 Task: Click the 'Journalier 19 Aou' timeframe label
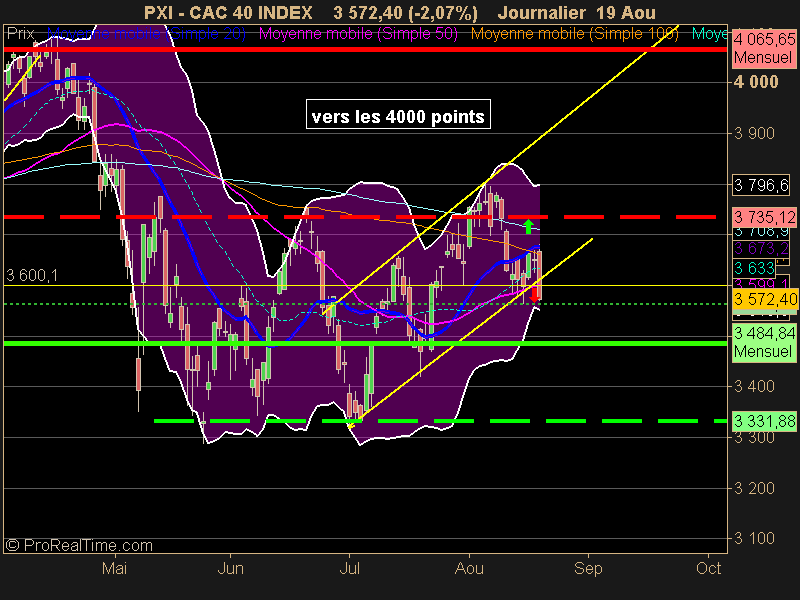(577, 12)
